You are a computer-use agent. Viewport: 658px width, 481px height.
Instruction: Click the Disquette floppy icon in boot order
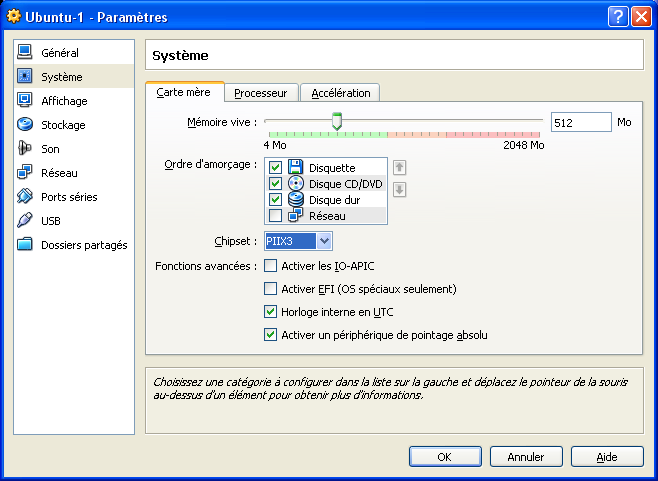295,167
